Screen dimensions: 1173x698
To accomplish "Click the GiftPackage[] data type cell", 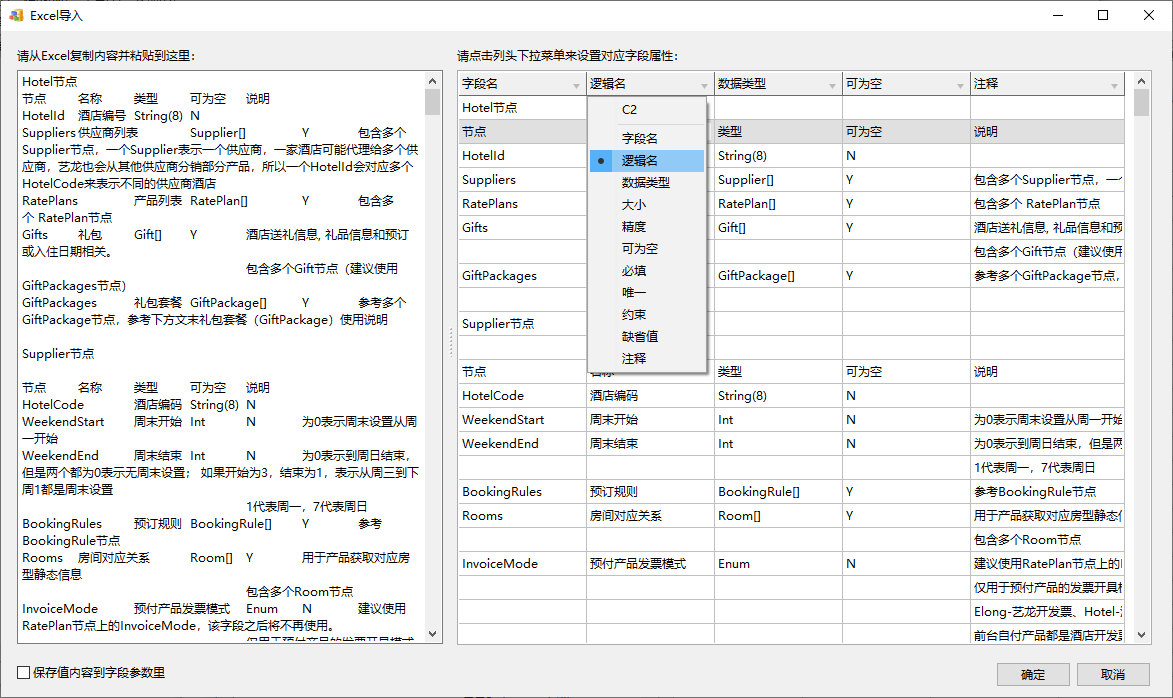I will click(x=778, y=275).
